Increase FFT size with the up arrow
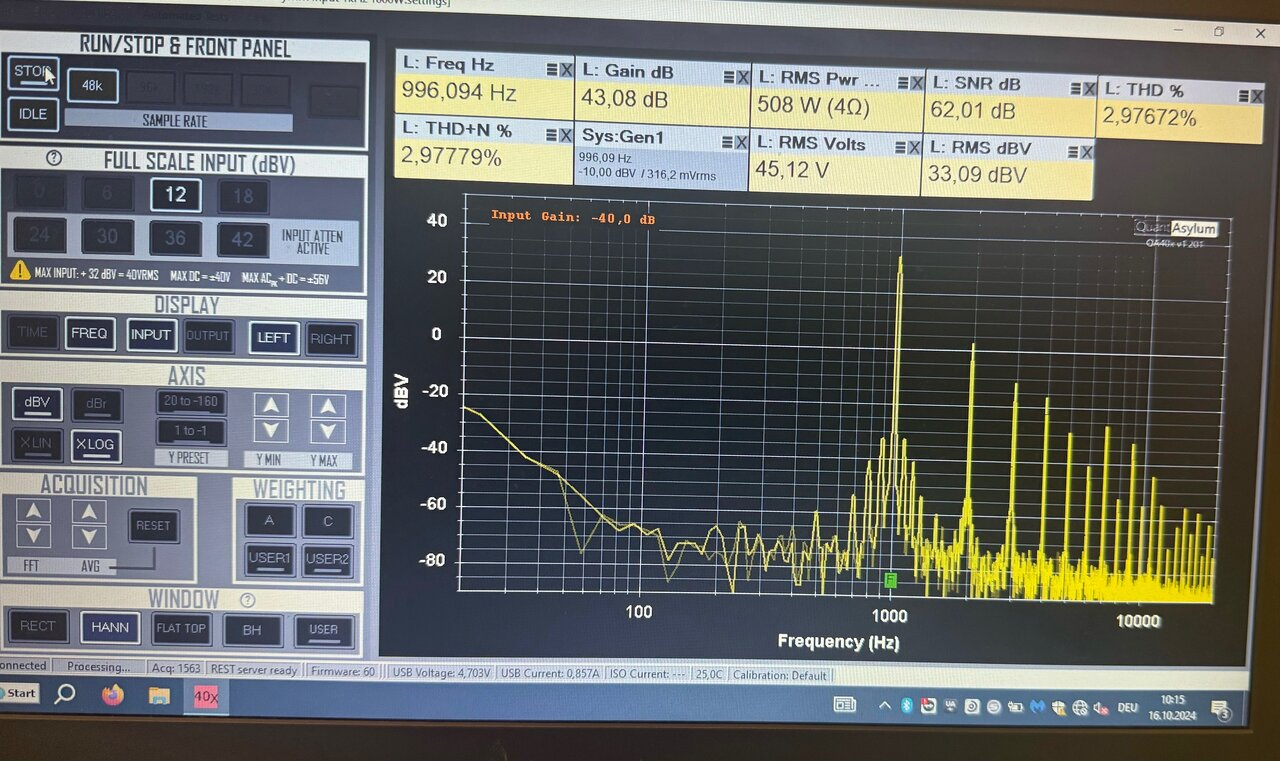Image resolution: width=1280 pixels, height=761 pixels. pyautogui.click(x=33, y=510)
